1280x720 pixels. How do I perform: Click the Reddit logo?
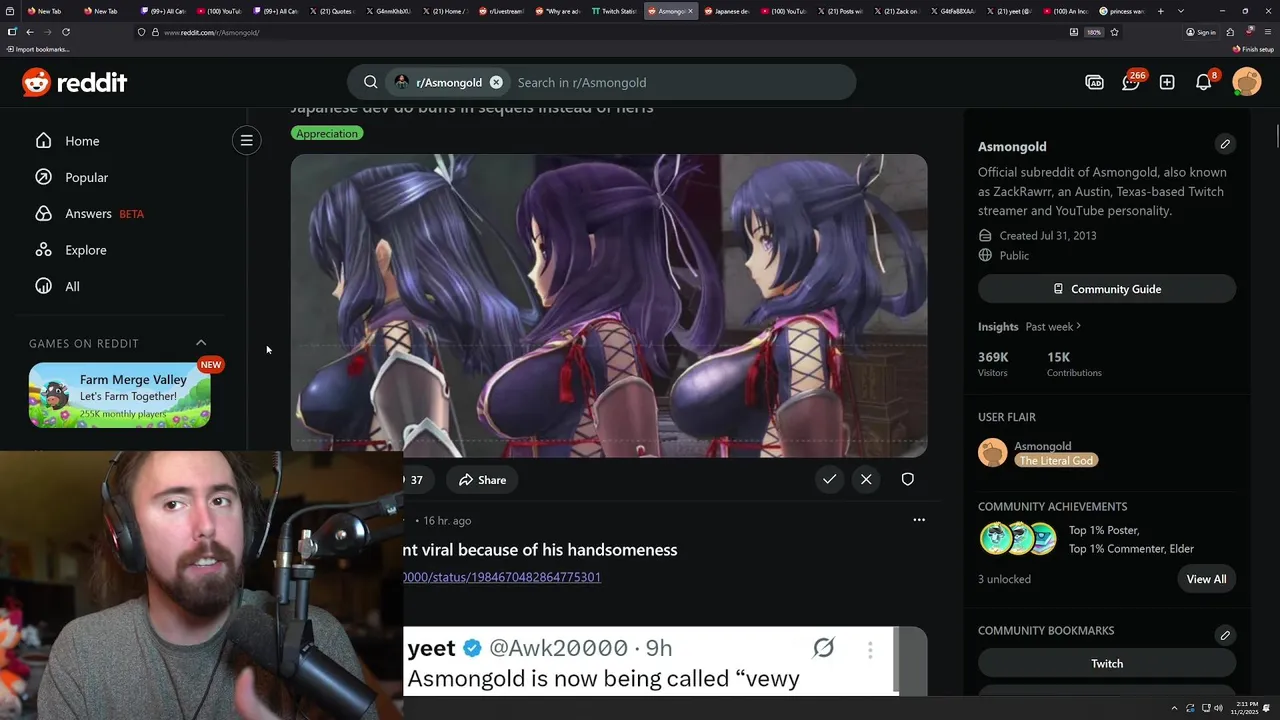[x=75, y=82]
